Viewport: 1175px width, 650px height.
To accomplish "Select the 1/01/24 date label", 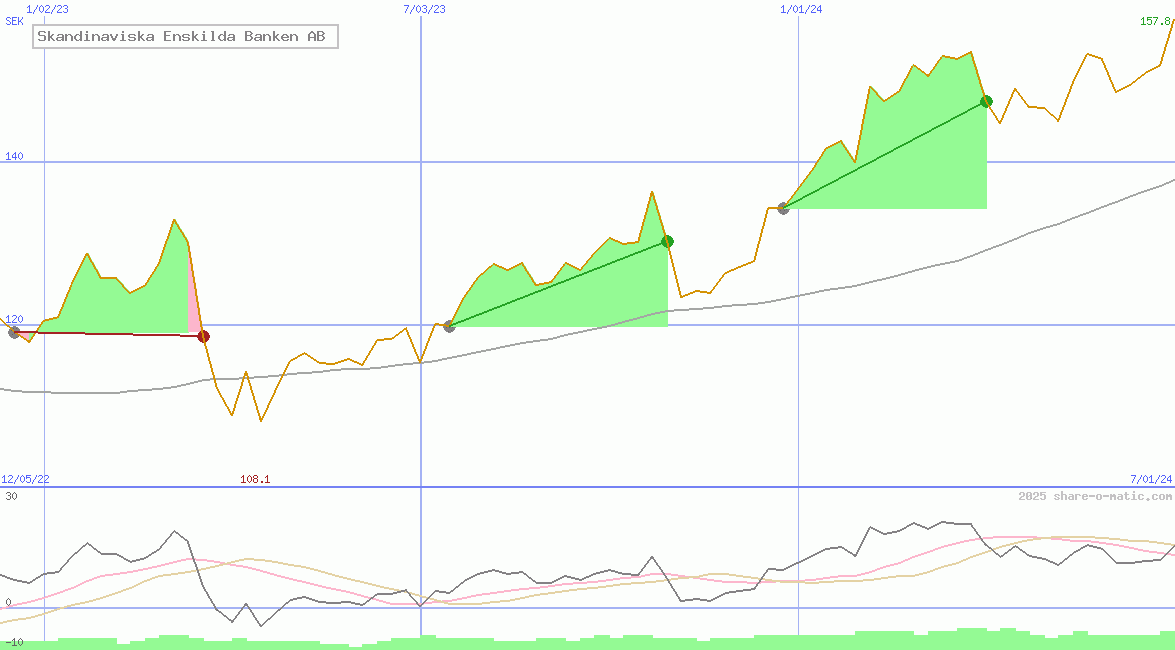I will [801, 9].
